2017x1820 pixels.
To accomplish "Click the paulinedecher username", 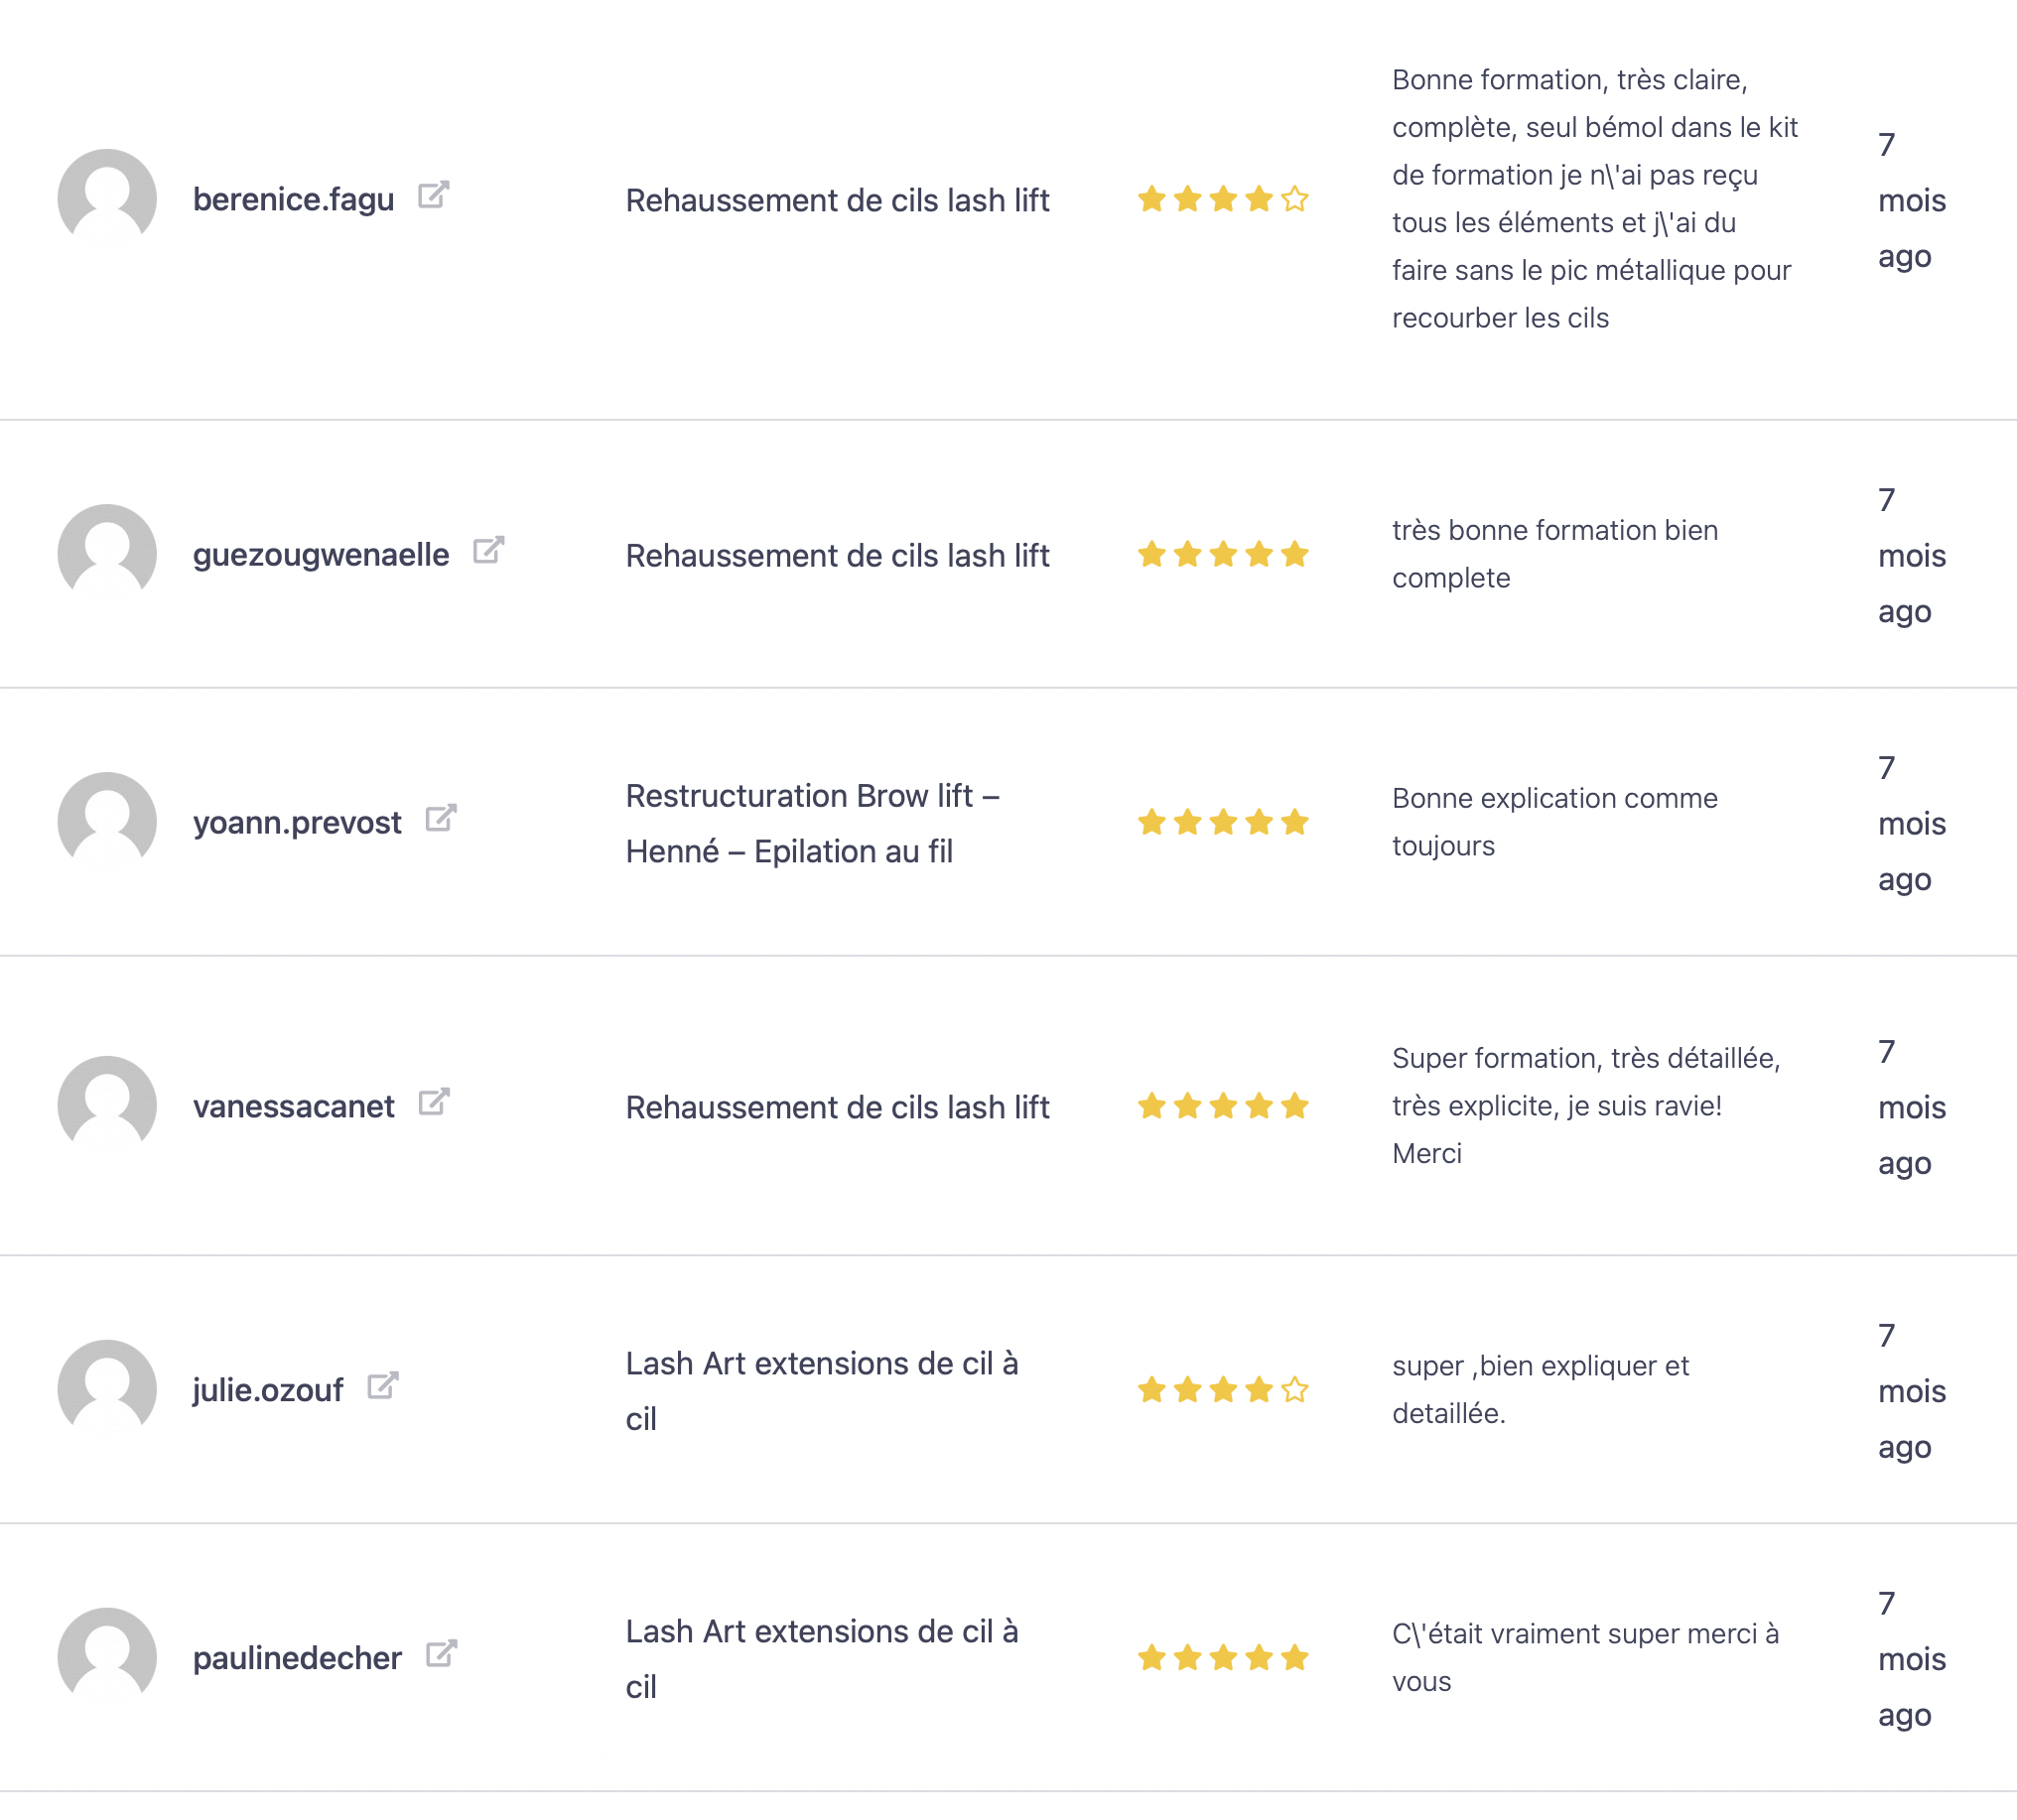I will 297,1658.
